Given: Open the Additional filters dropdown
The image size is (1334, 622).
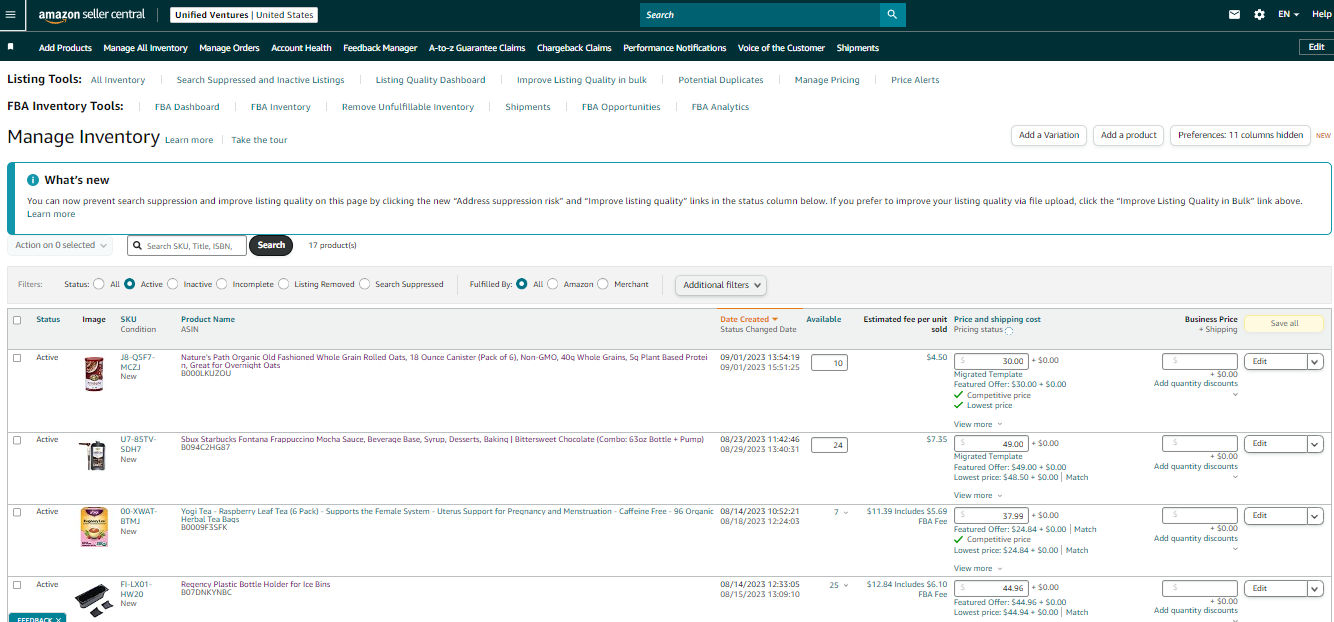Looking at the screenshot, I should pos(721,285).
